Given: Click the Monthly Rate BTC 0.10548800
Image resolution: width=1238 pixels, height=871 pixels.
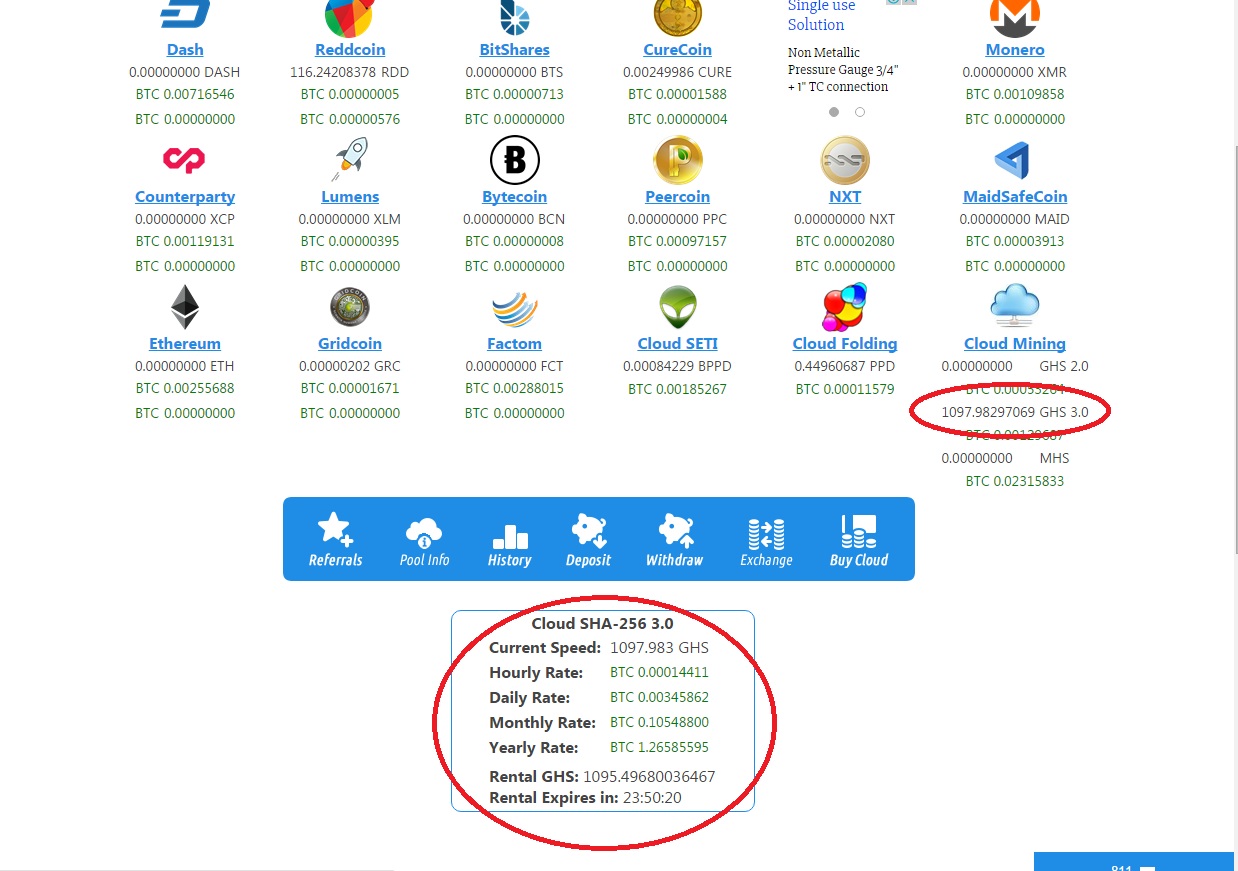Looking at the screenshot, I should tap(660, 723).
